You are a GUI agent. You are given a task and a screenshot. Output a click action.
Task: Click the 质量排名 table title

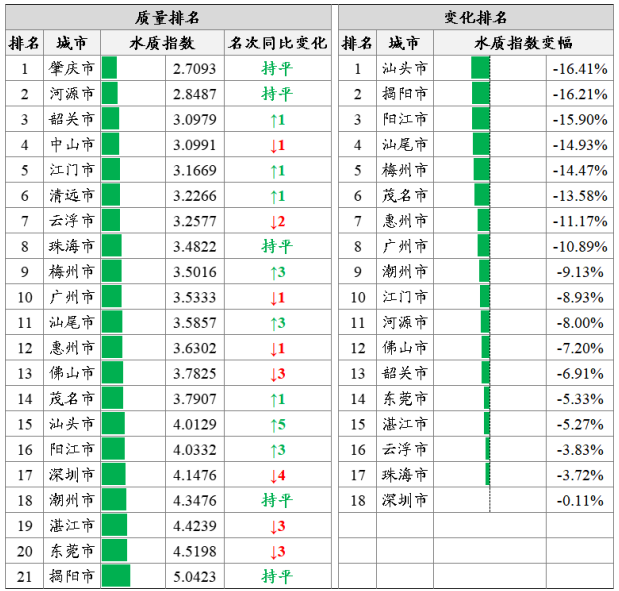click(x=168, y=17)
